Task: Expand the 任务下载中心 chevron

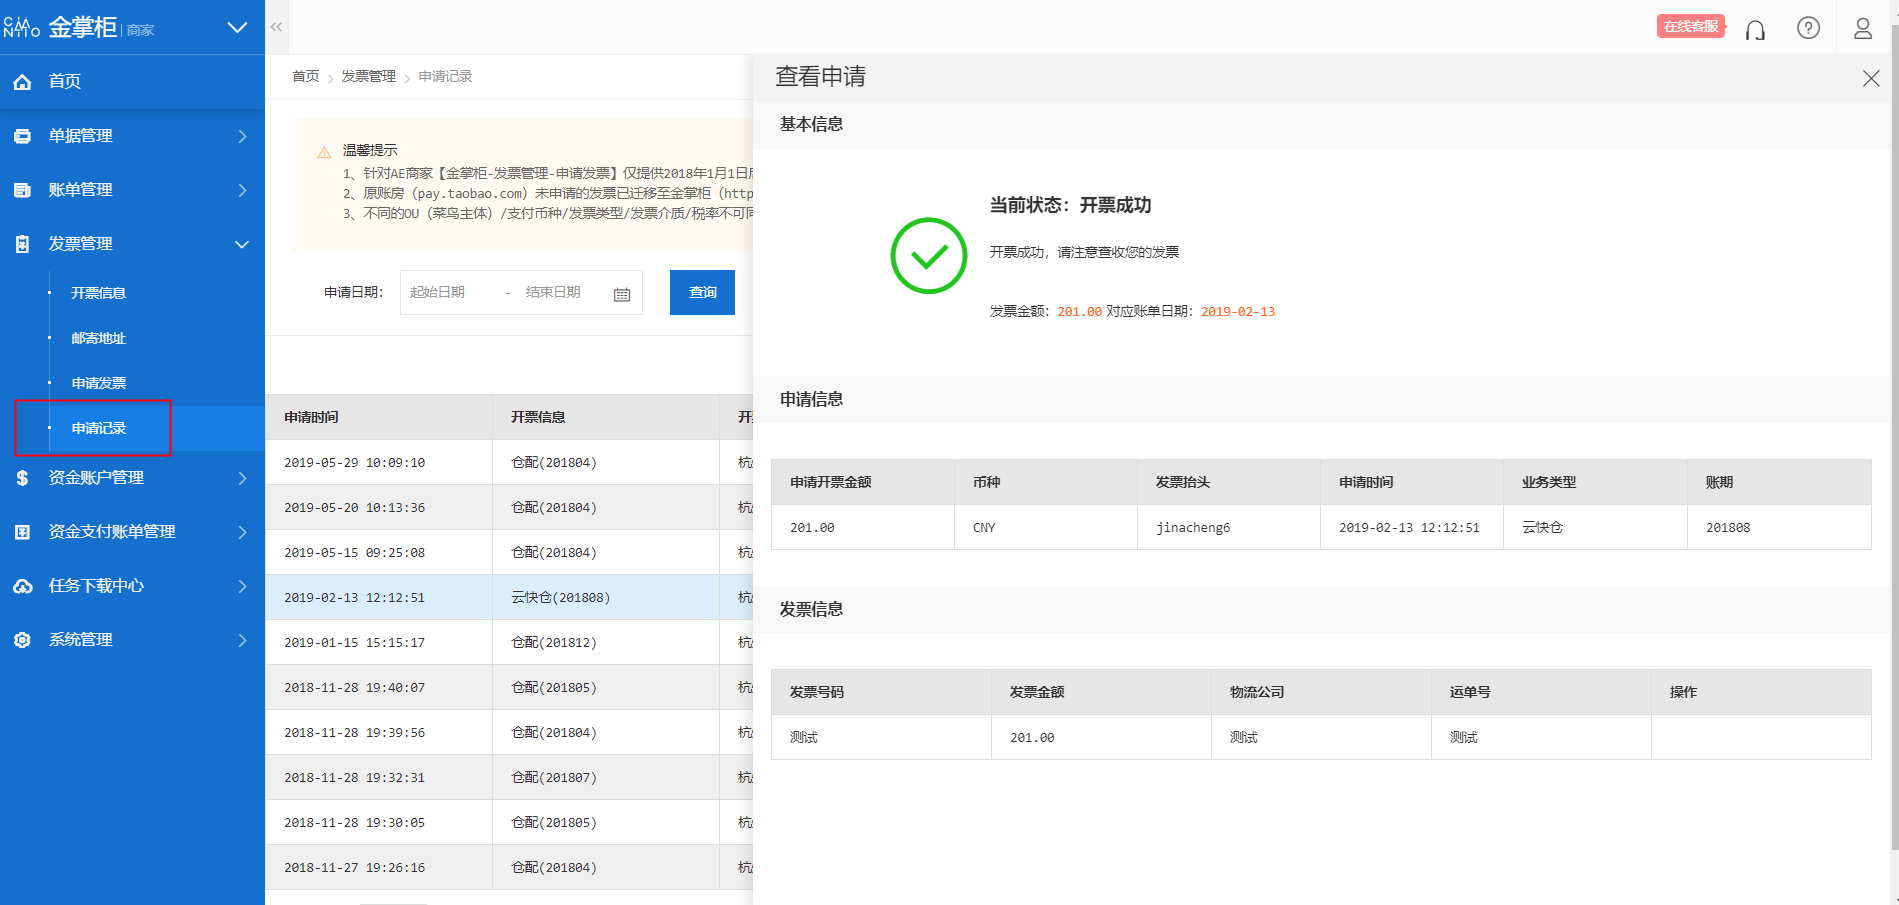Action: click(x=242, y=586)
